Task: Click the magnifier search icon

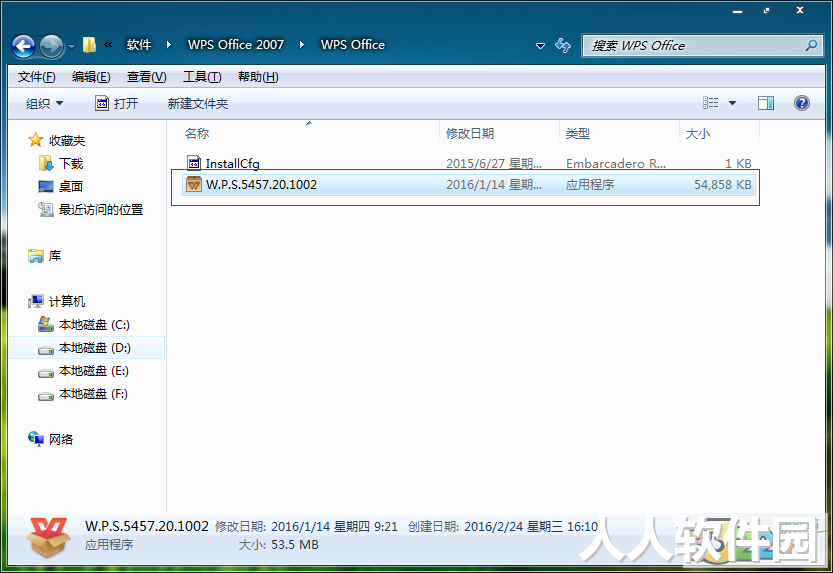Action: [x=811, y=46]
